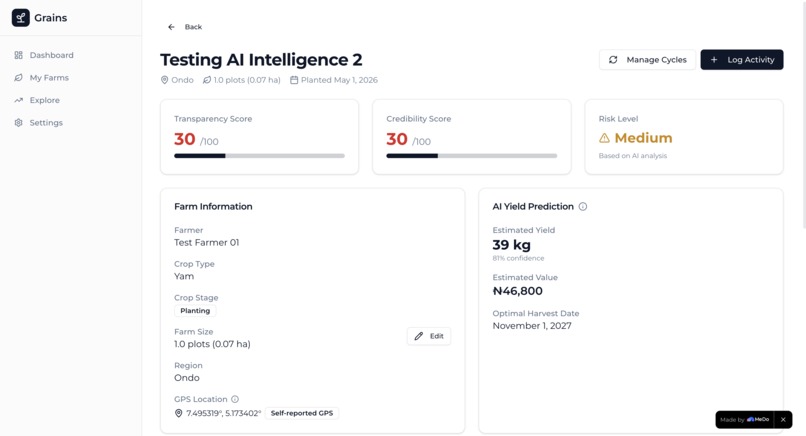
Task: Click the AI Yield Prediction info icon
Action: (583, 207)
